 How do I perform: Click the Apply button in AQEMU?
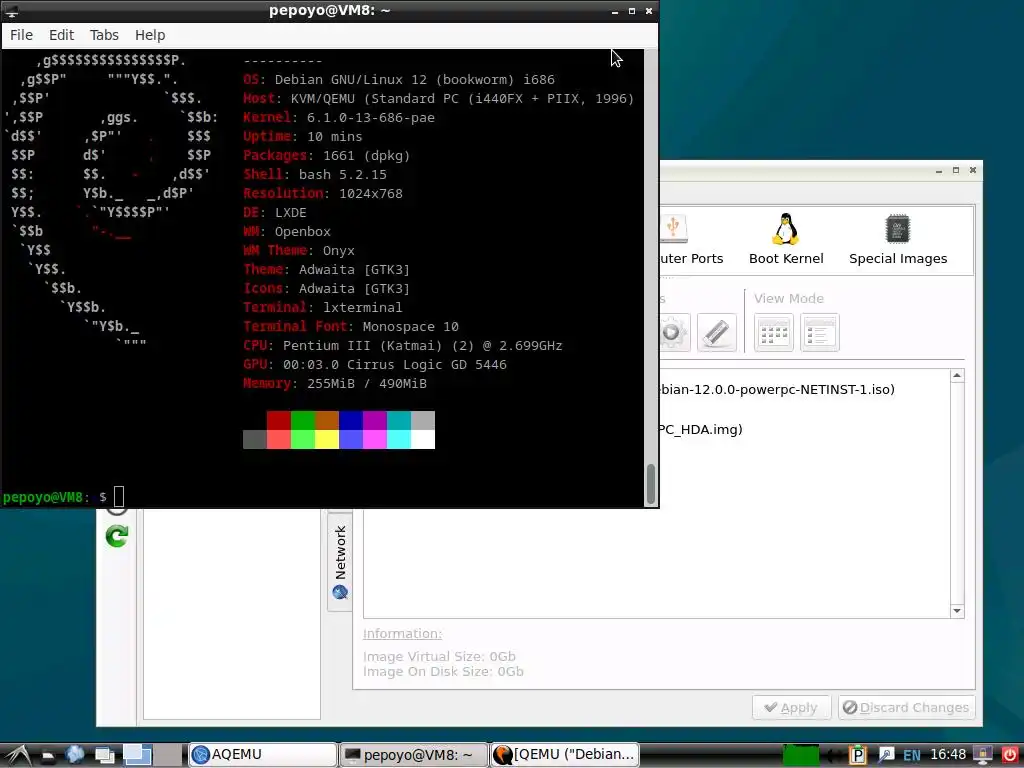pos(791,707)
